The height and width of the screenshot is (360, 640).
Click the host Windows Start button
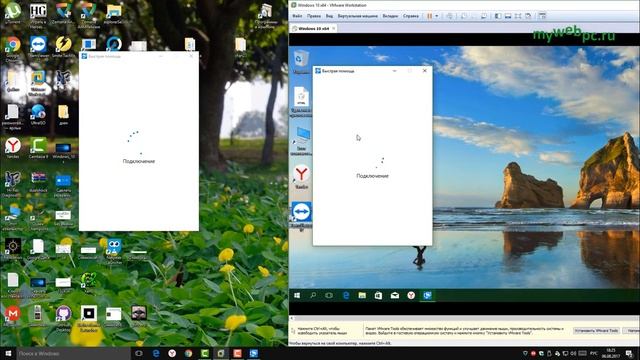coord(8,353)
